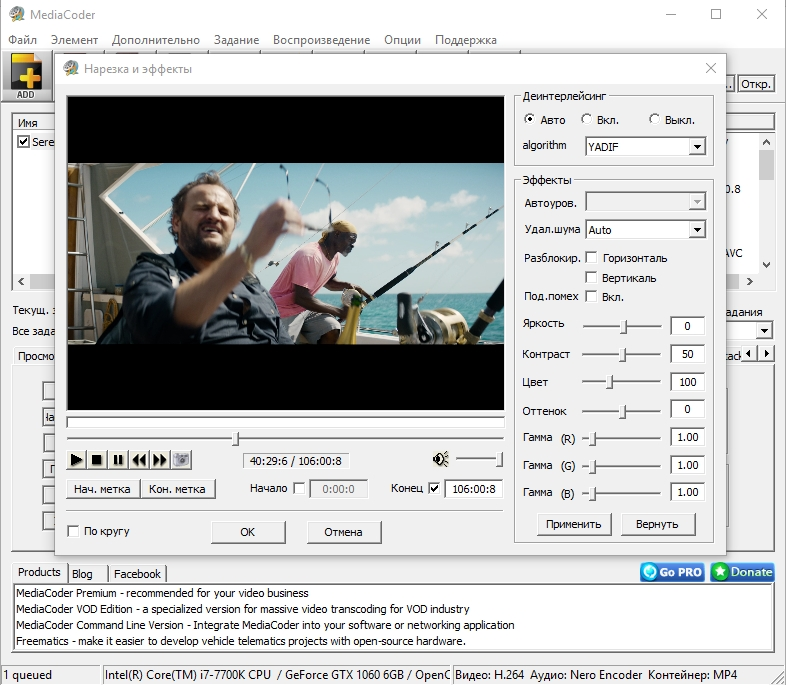
Task: Click the Применить button
Action: pyautogui.click(x=573, y=524)
